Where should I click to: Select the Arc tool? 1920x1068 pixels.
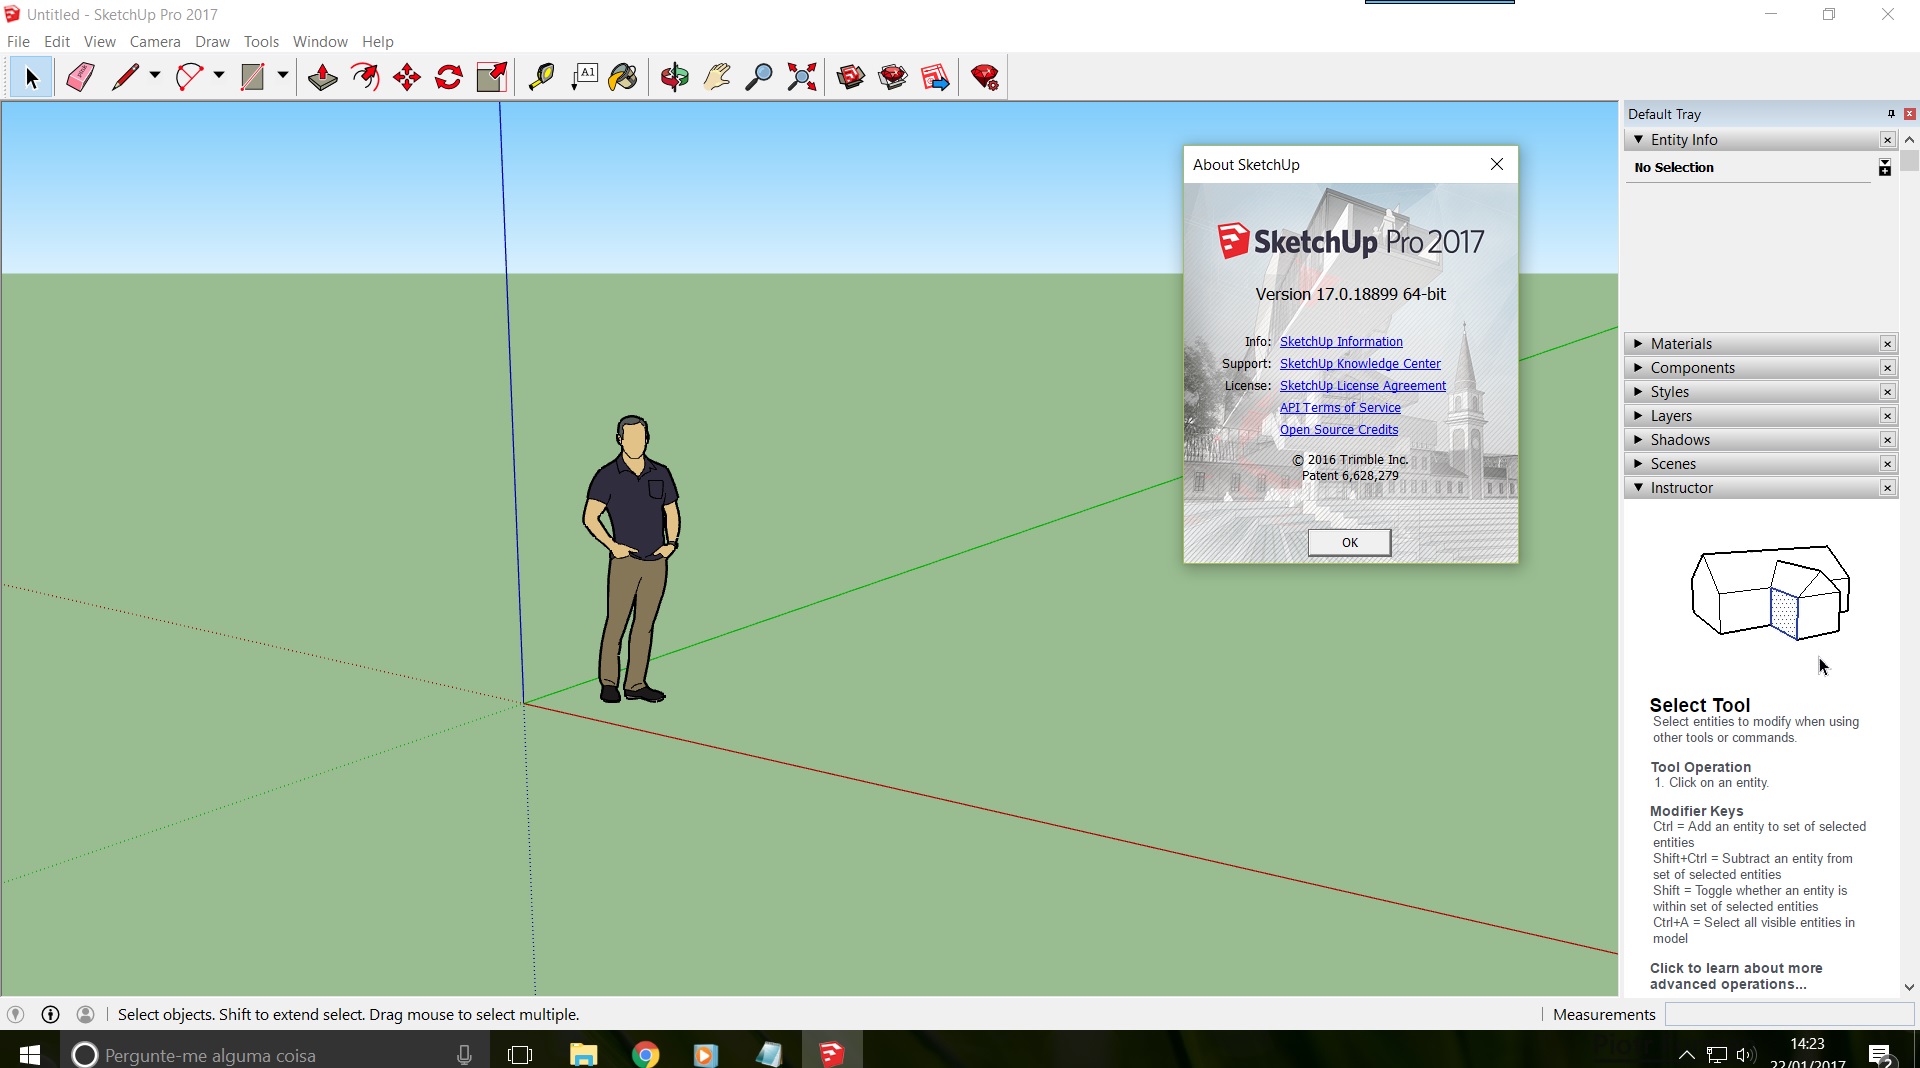point(189,77)
